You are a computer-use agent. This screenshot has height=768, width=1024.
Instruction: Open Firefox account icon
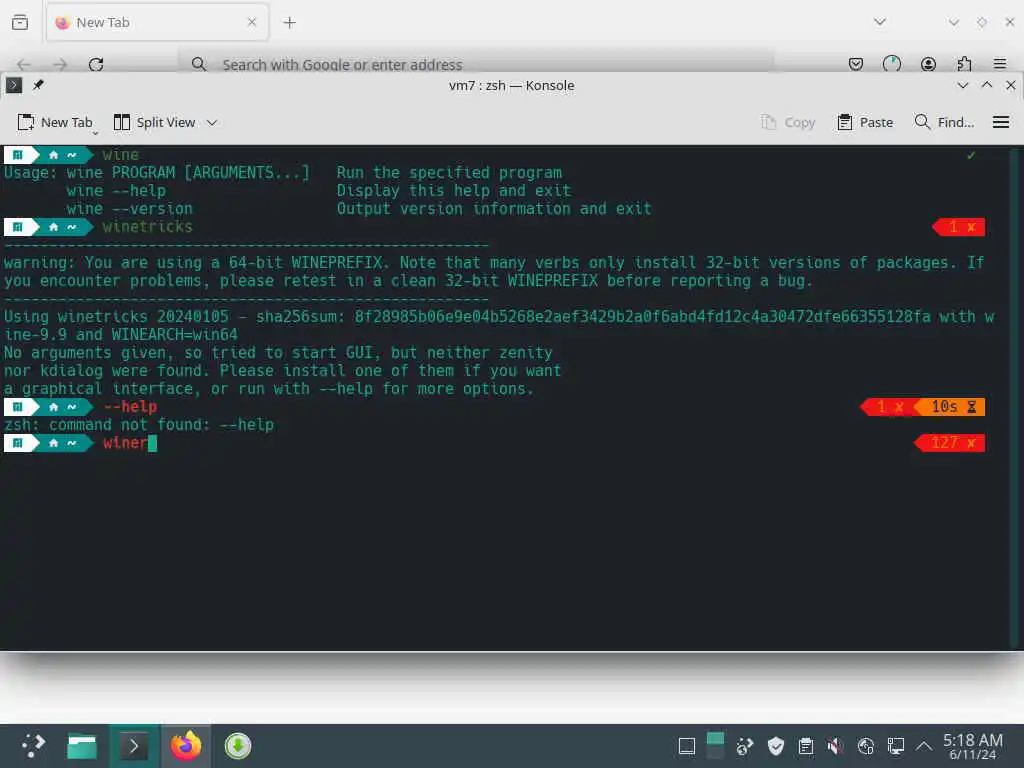(x=928, y=63)
